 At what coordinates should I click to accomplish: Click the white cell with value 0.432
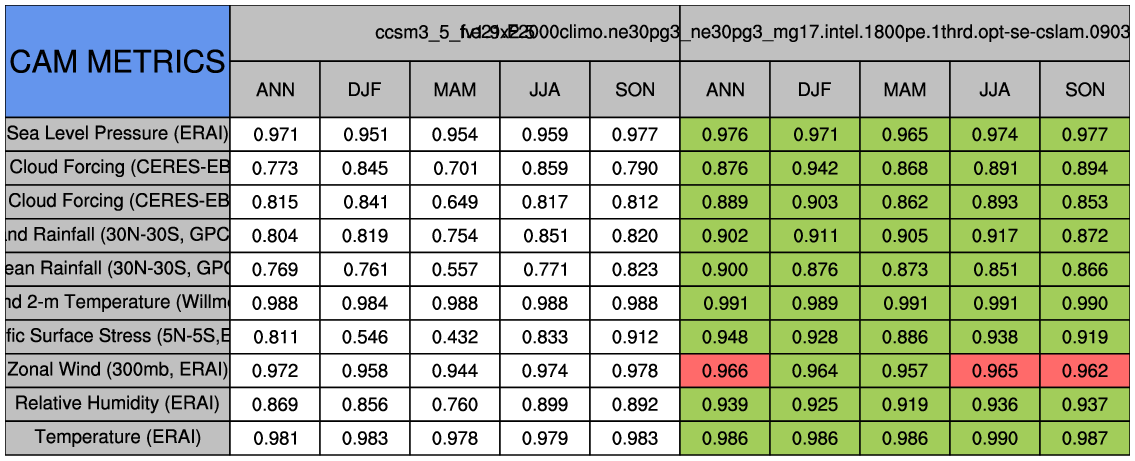455,336
